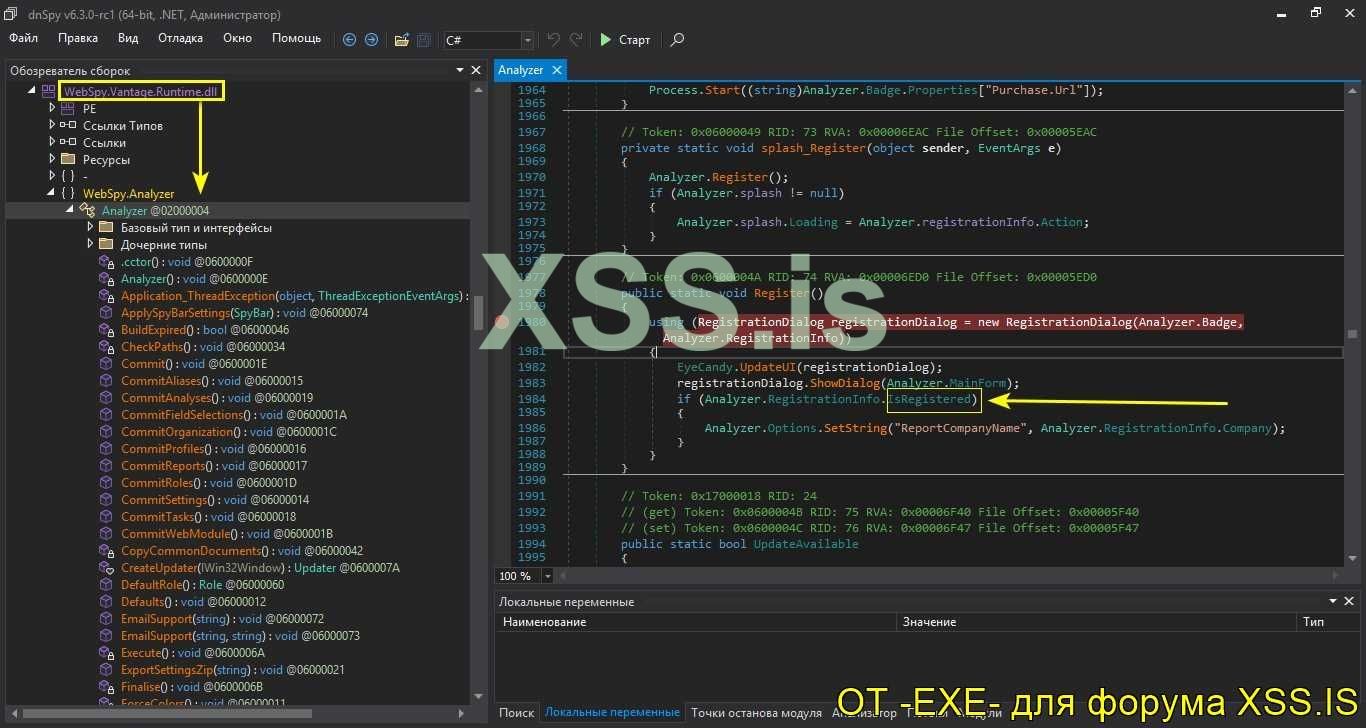Open the Окно menu
The width and height of the screenshot is (1366, 728).
click(x=237, y=39)
